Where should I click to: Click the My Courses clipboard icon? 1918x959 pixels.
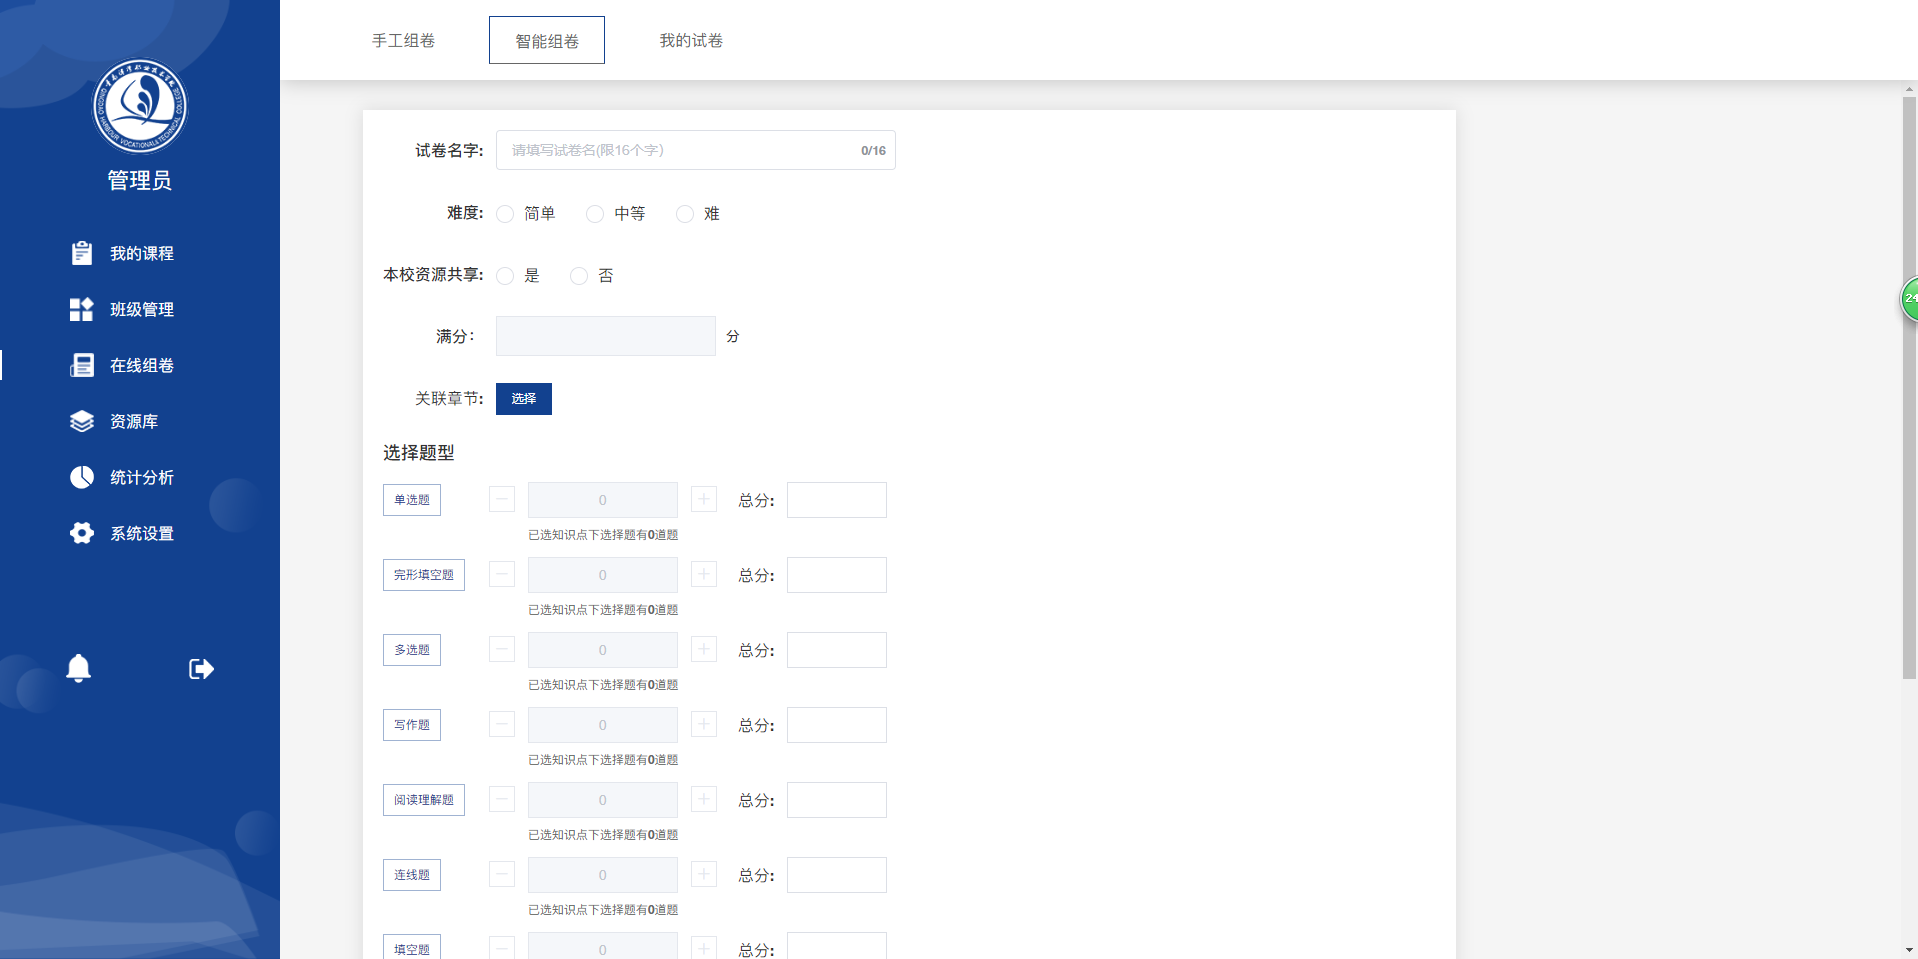point(82,253)
